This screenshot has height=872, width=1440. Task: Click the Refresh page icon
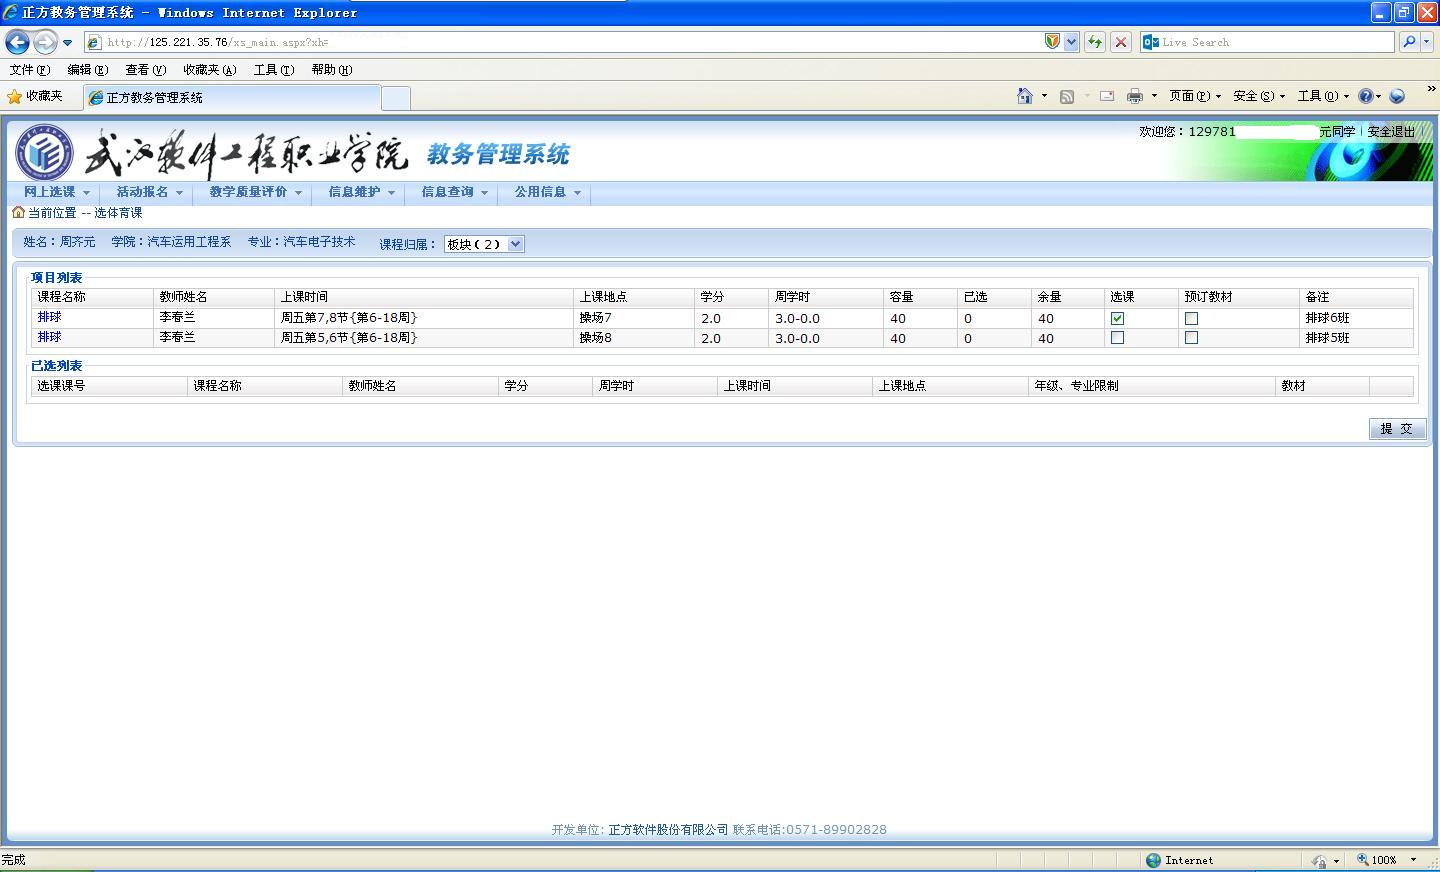[1095, 42]
